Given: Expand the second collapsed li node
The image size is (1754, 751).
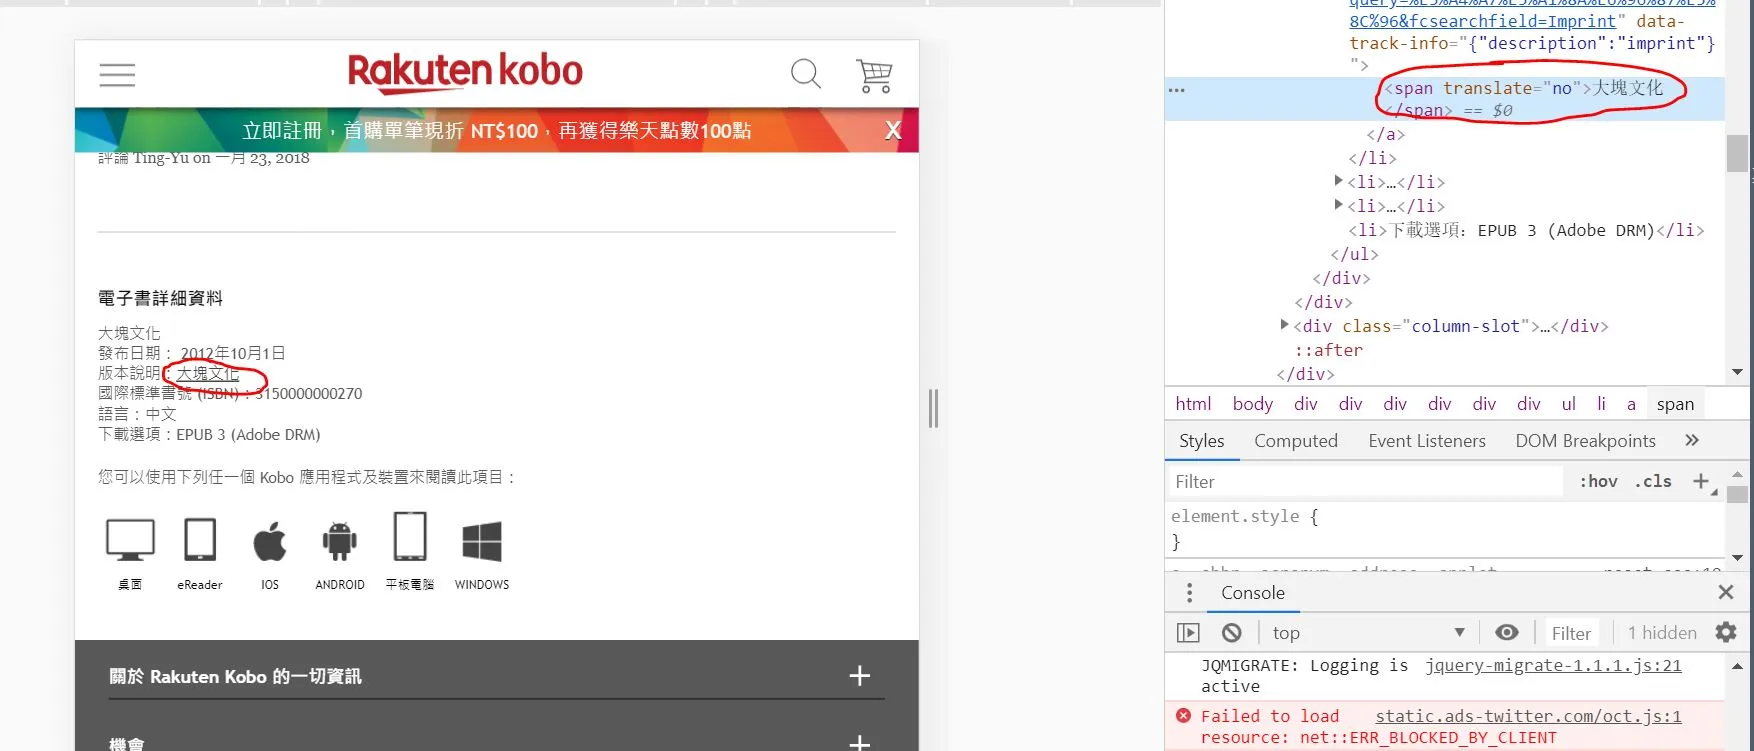Looking at the screenshot, I should (x=1339, y=205).
